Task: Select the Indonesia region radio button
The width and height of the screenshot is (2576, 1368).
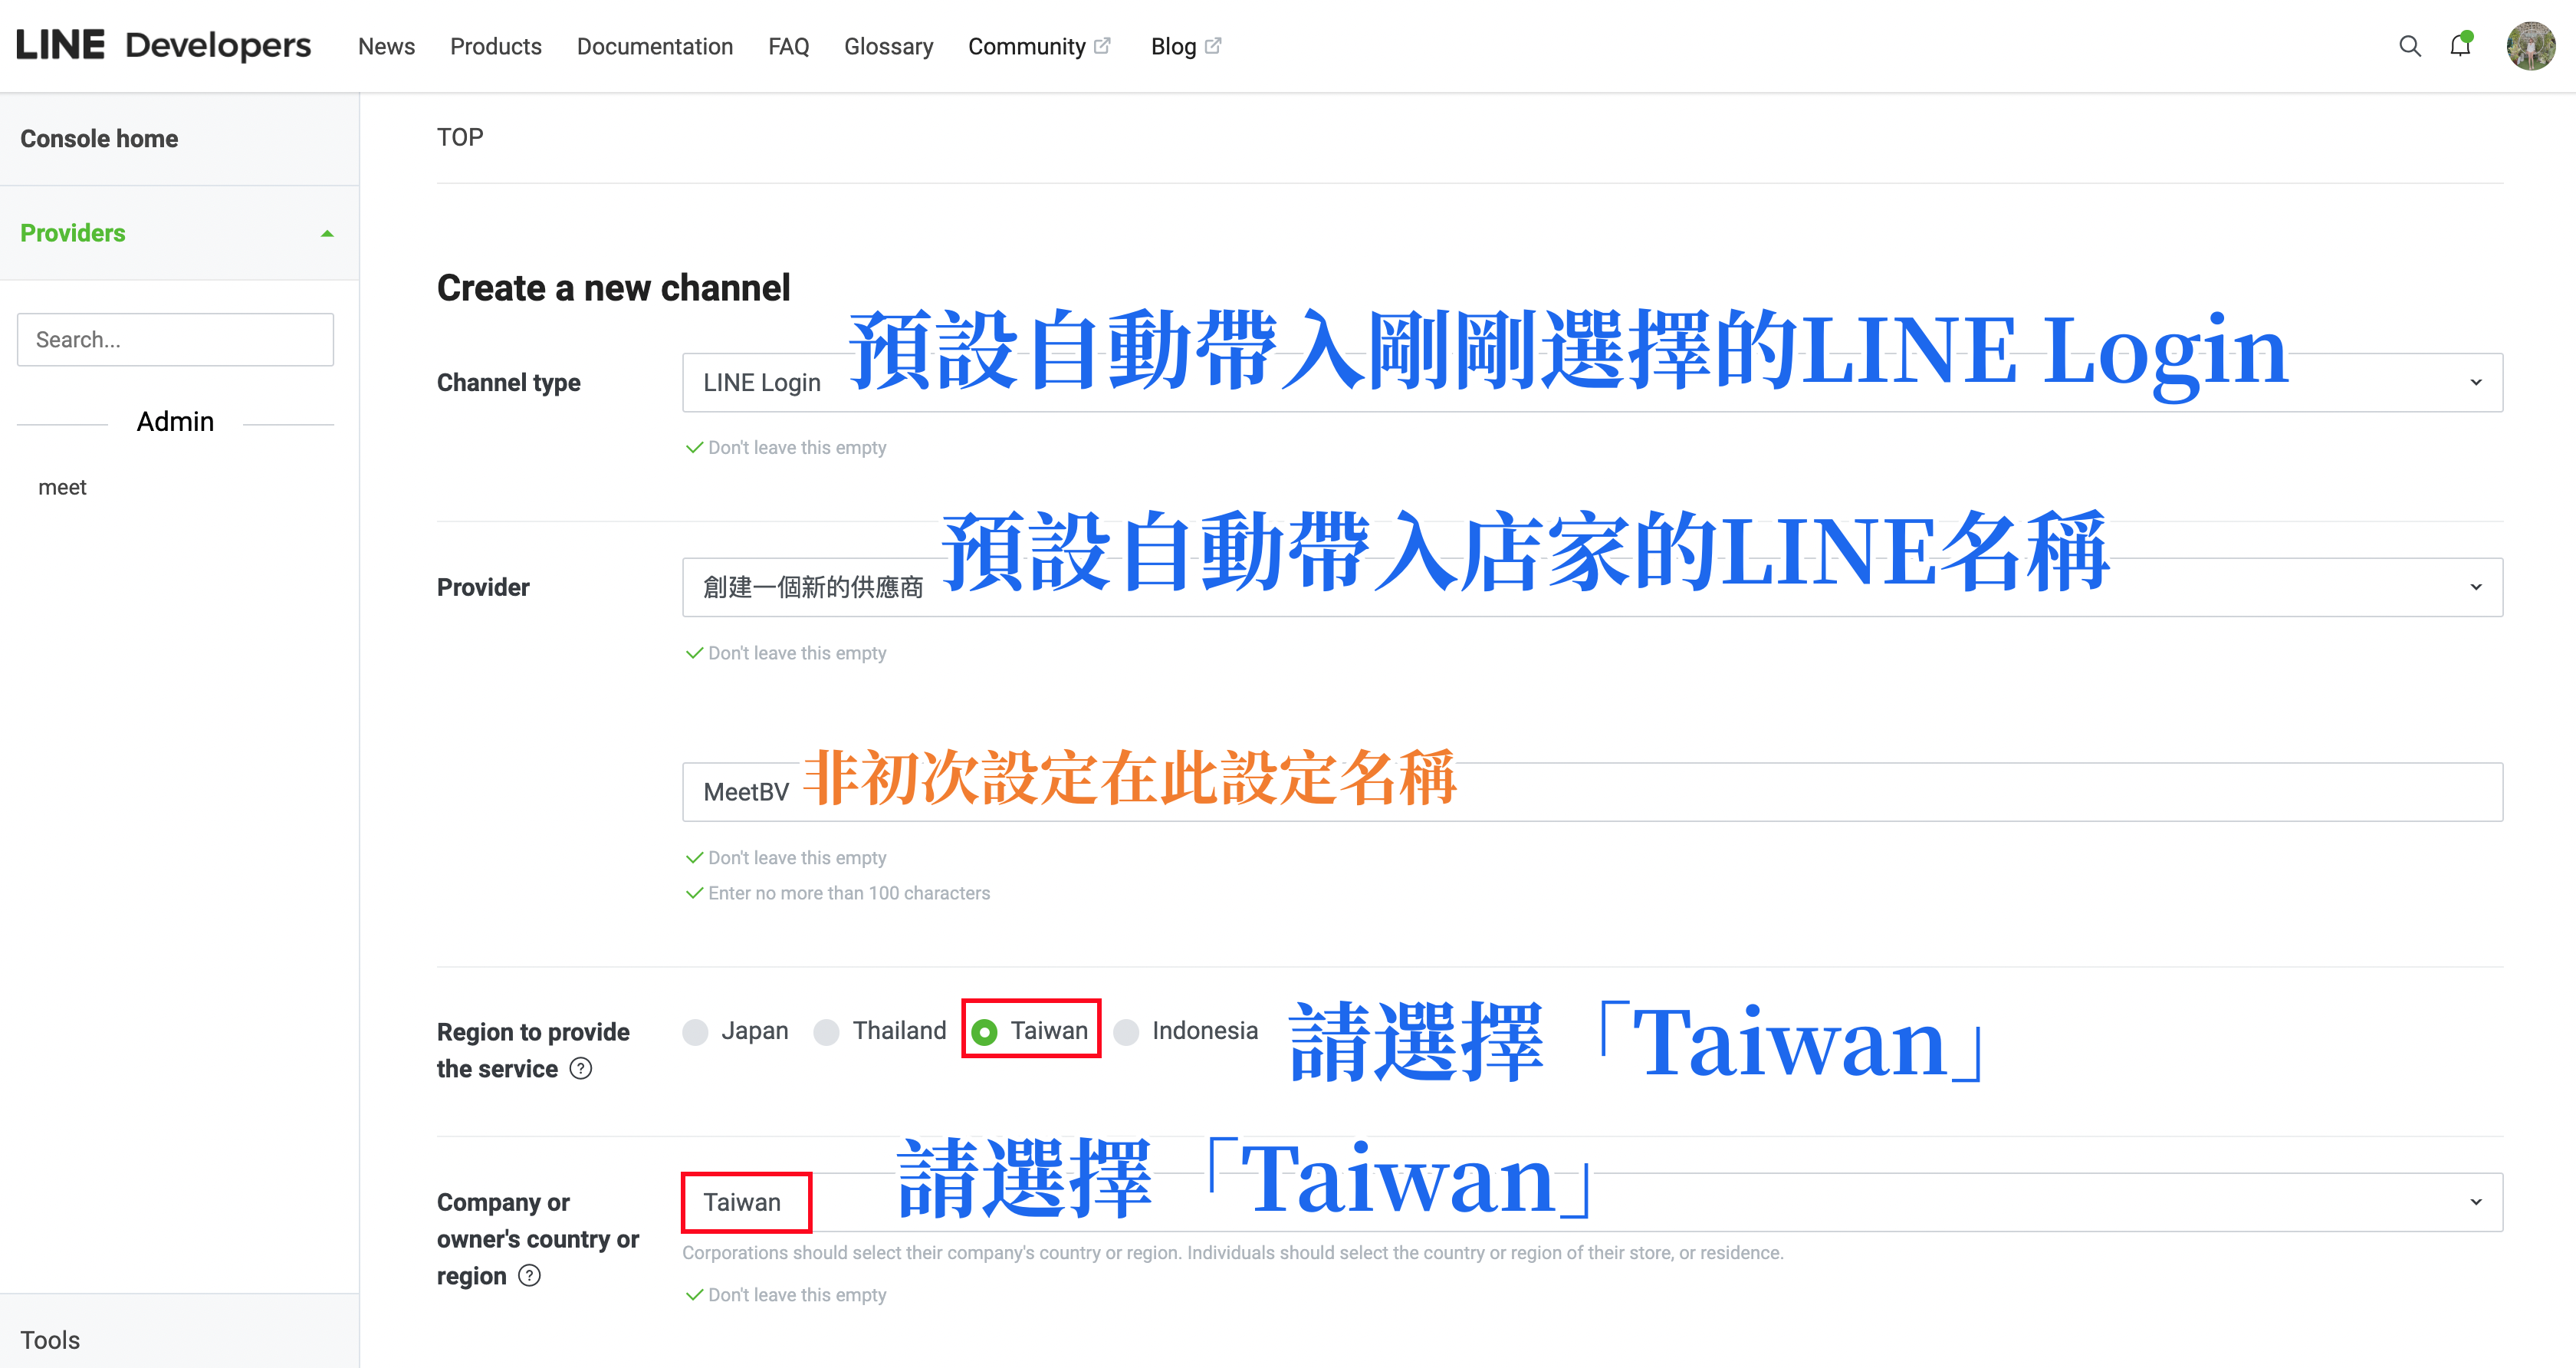Action: tap(1127, 1031)
